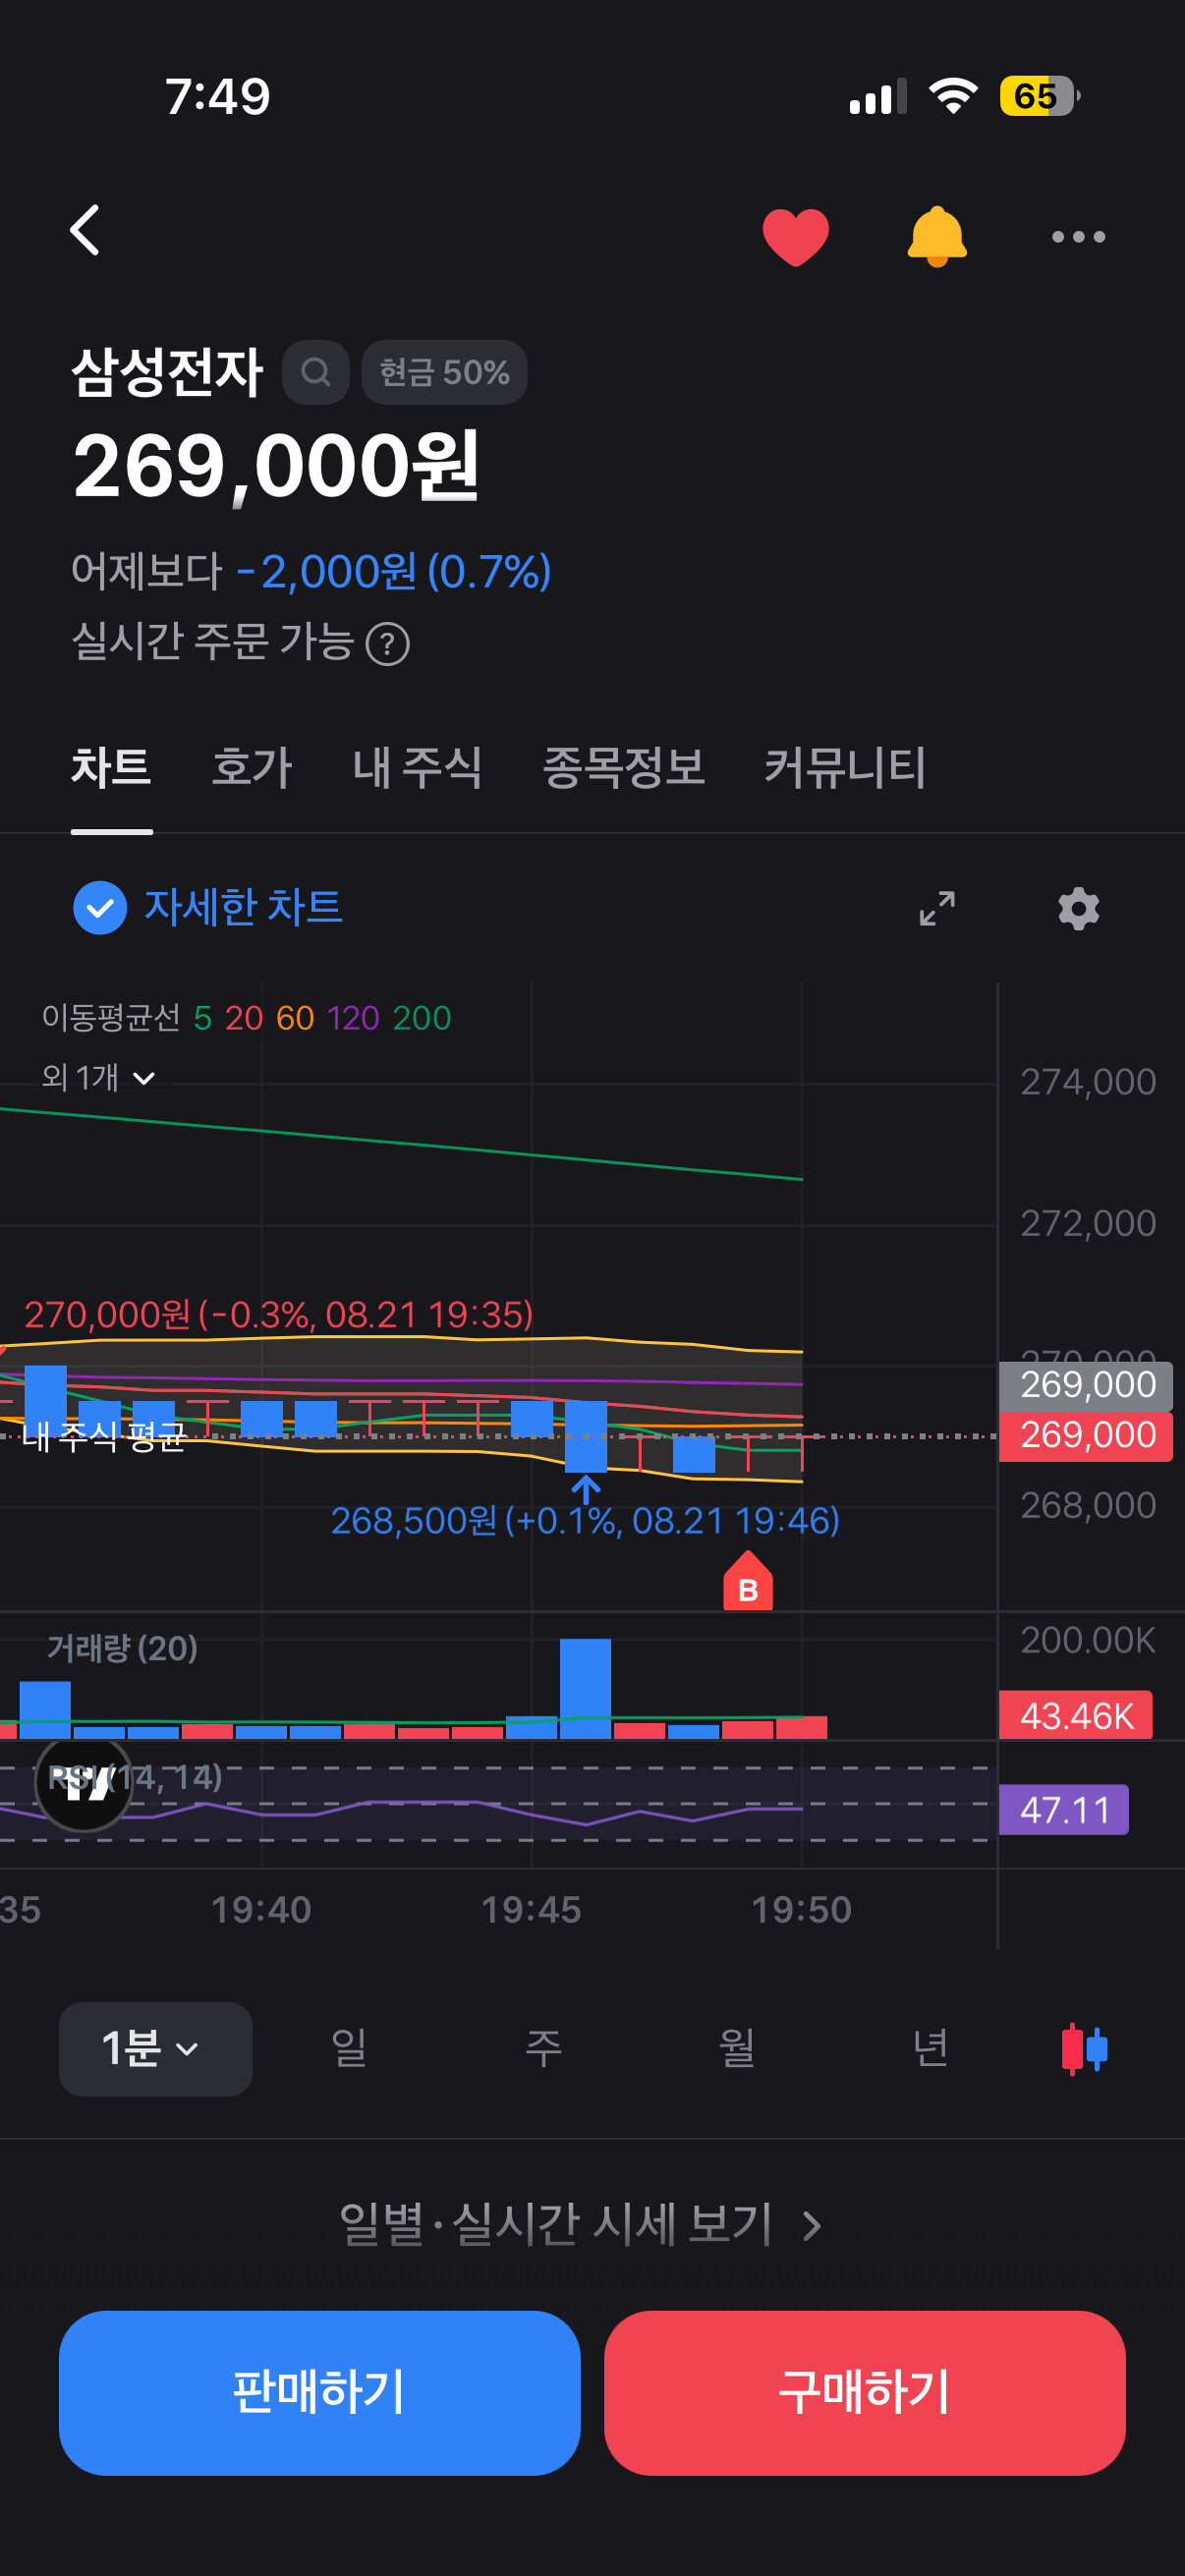Tap the 47.11 RSI value label
This screenshot has width=1185, height=2576.
[1064, 1810]
